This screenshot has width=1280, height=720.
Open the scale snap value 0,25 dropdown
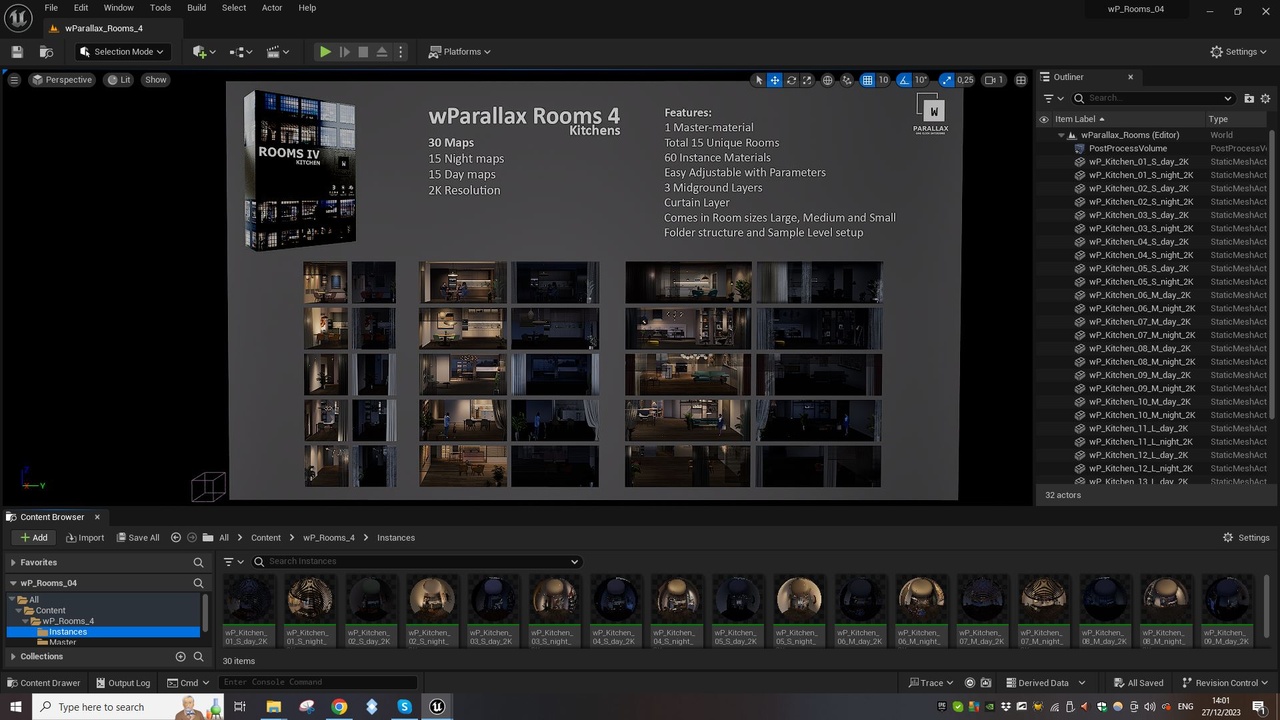[x=965, y=80]
